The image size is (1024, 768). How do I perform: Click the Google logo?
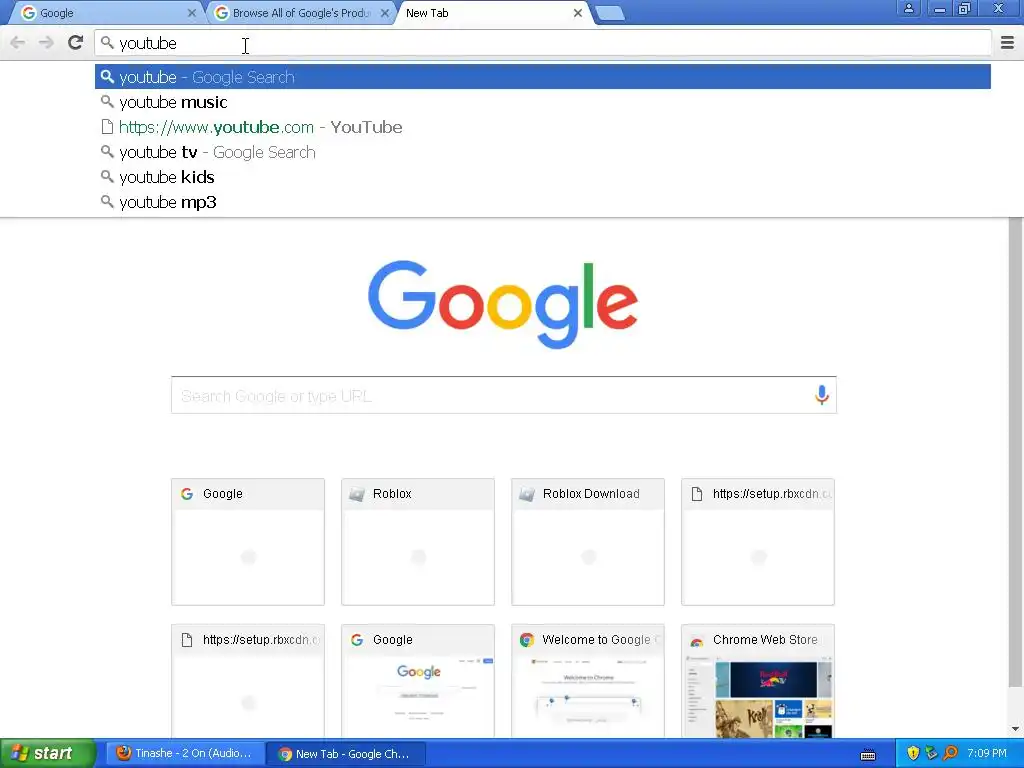click(503, 304)
